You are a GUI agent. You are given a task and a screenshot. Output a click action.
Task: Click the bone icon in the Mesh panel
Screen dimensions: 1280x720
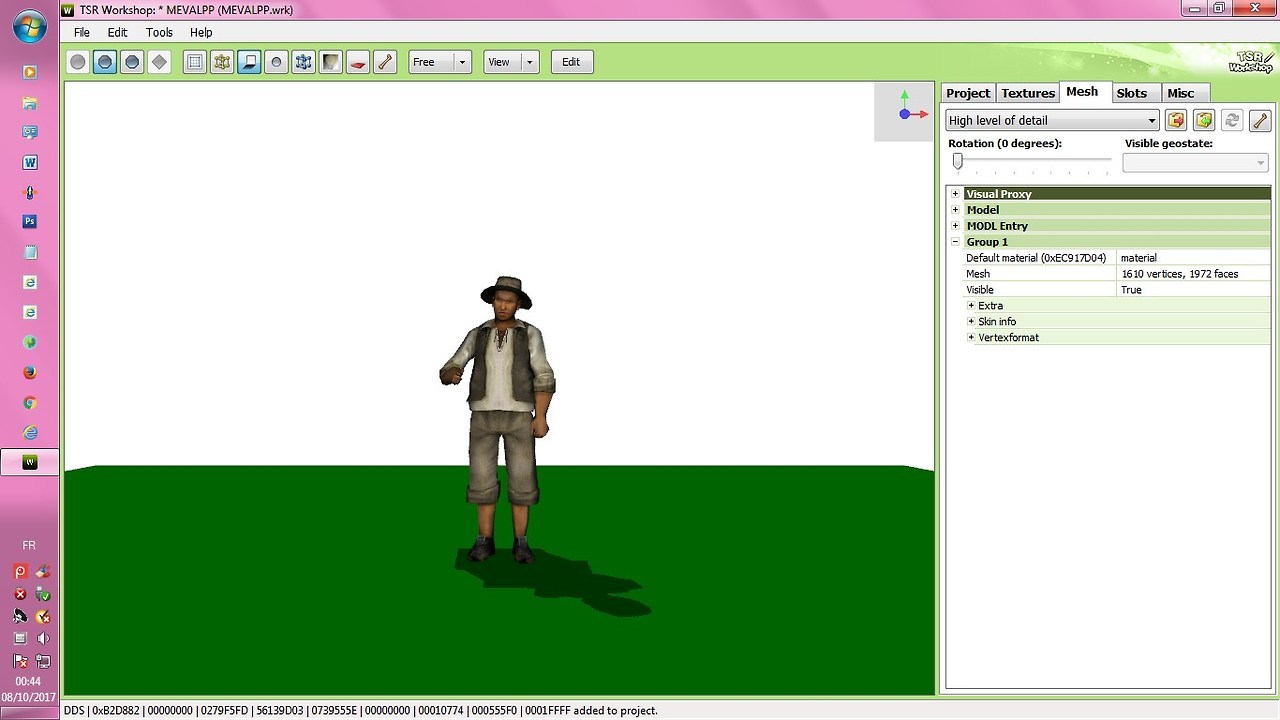point(1260,120)
